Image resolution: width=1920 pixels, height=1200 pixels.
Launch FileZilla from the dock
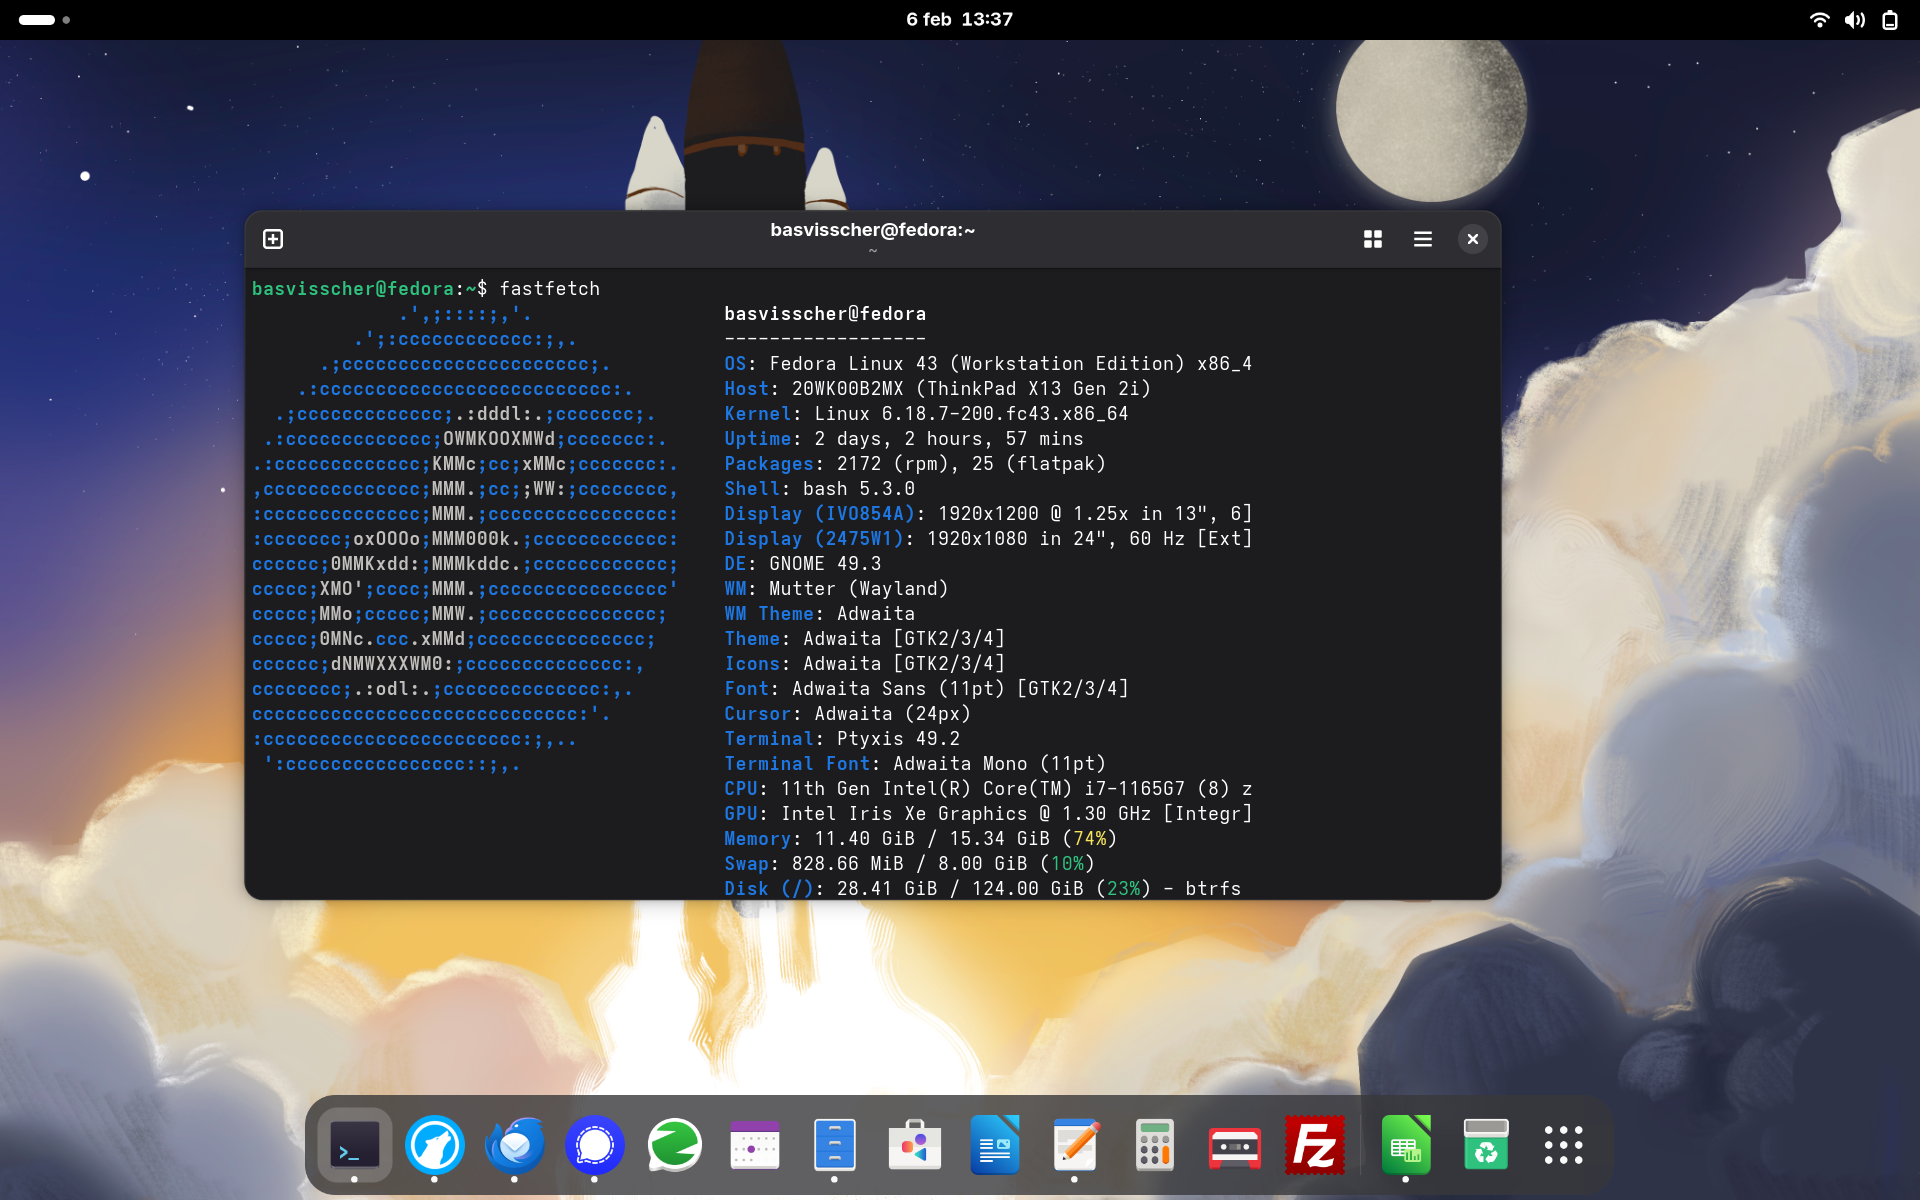(x=1315, y=1145)
